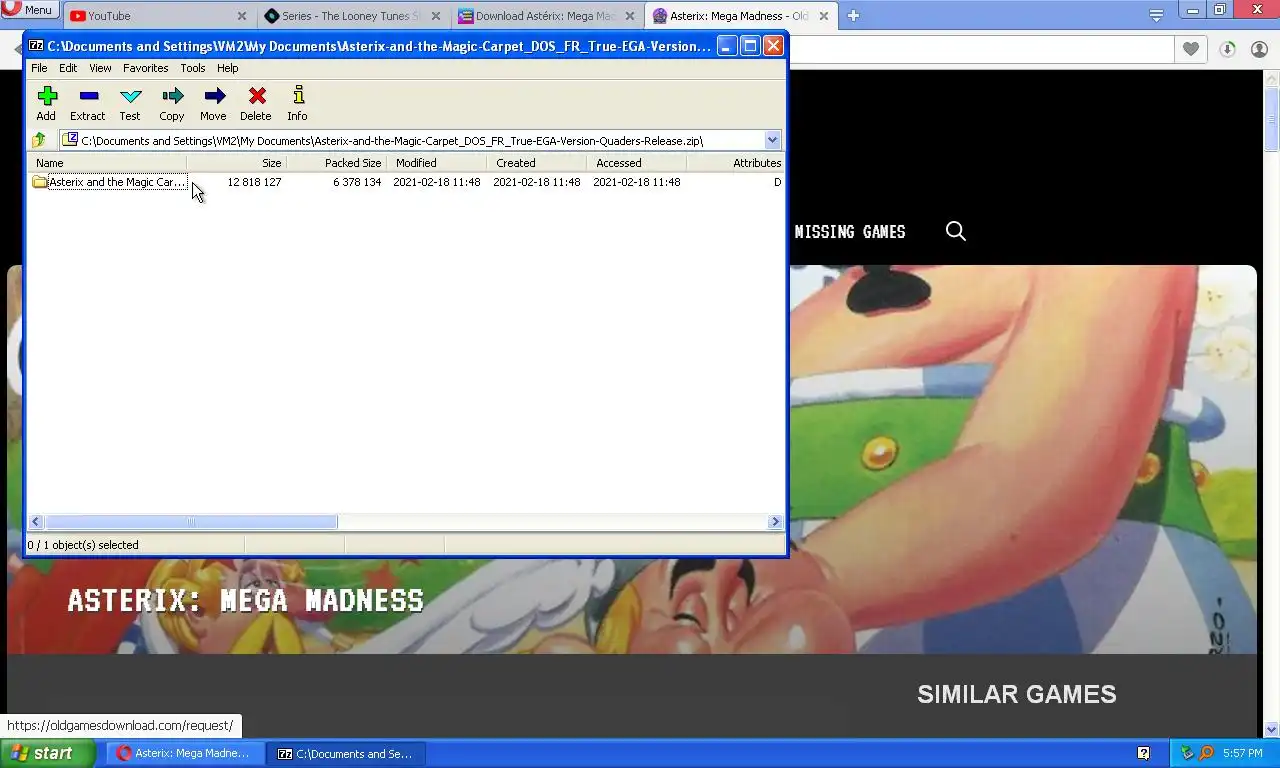Choose the Move toolbar icon
The image size is (1280, 768).
click(214, 103)
